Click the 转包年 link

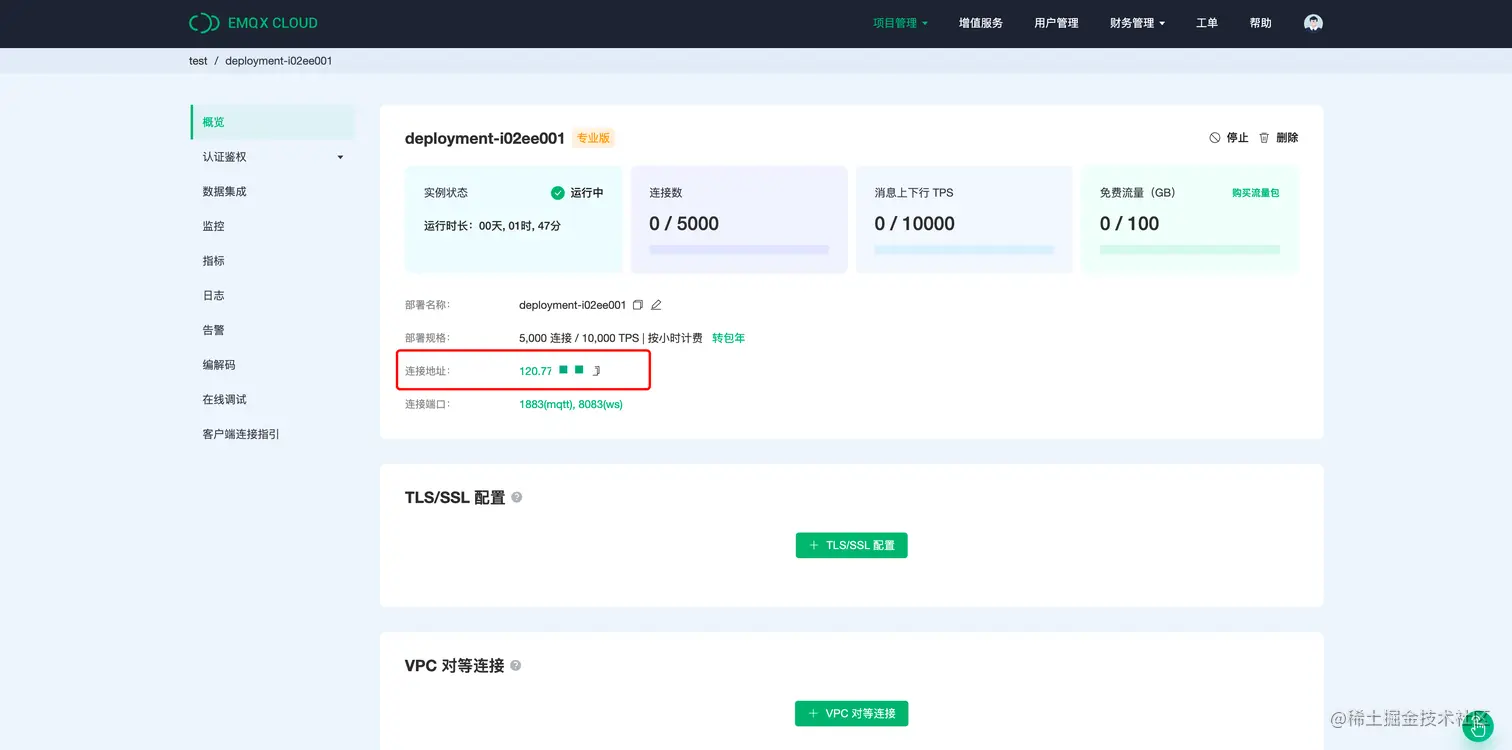point(727,337)
